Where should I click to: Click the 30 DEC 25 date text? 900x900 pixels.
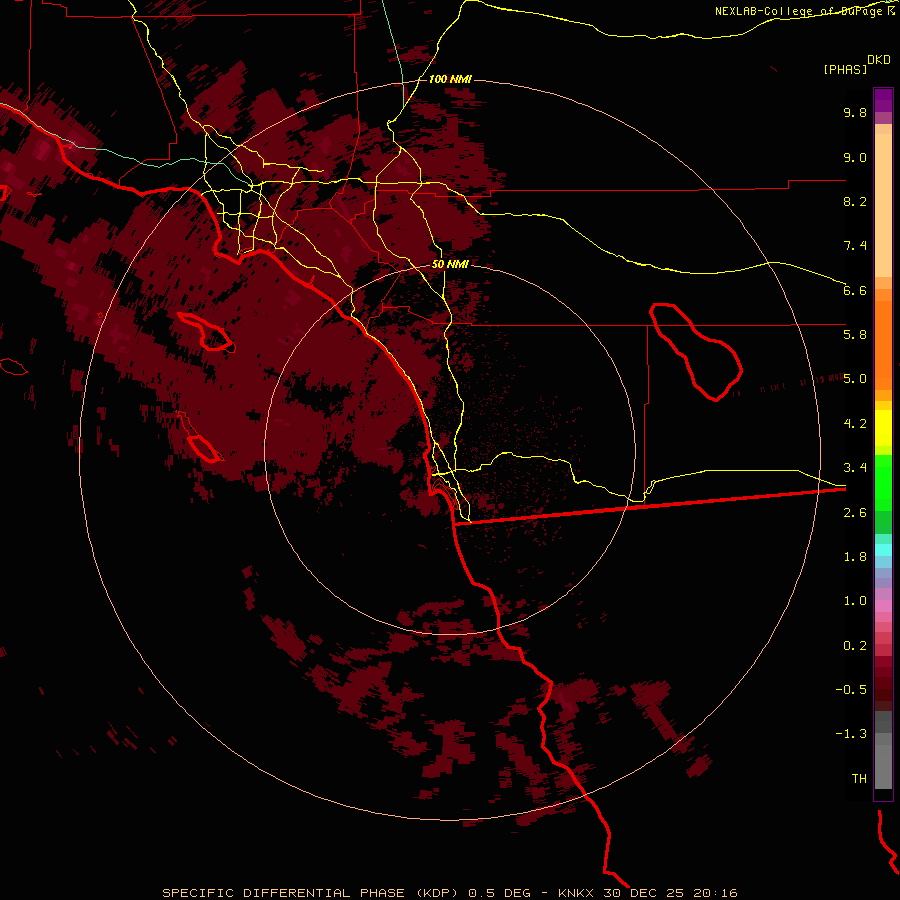point(643,893)
